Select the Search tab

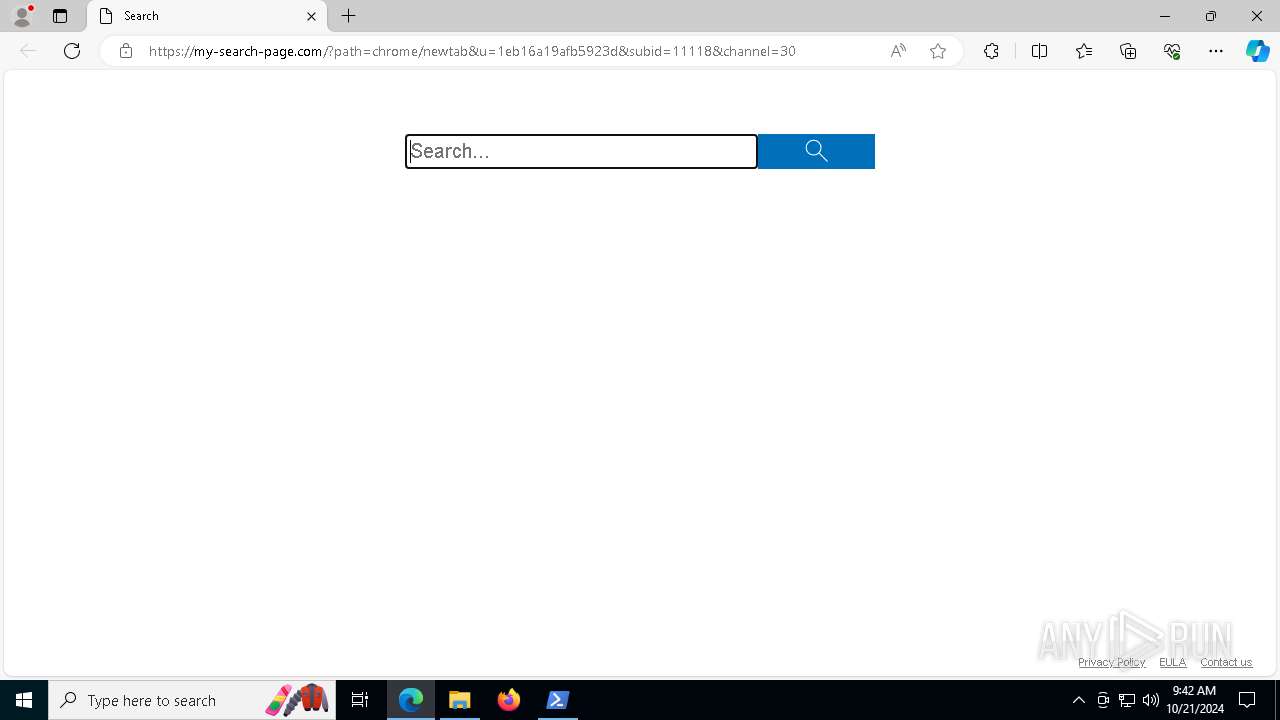pyautogui.click(x=207, y=16)
